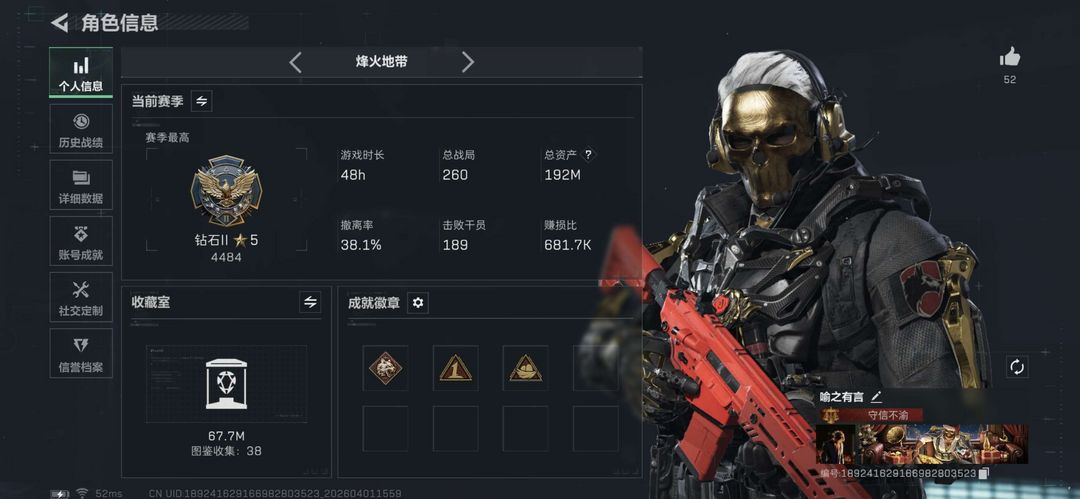This screenshot has width=1080, height=499.
Task: Click the question mark next to 总资产
Action: pos(588,155)
